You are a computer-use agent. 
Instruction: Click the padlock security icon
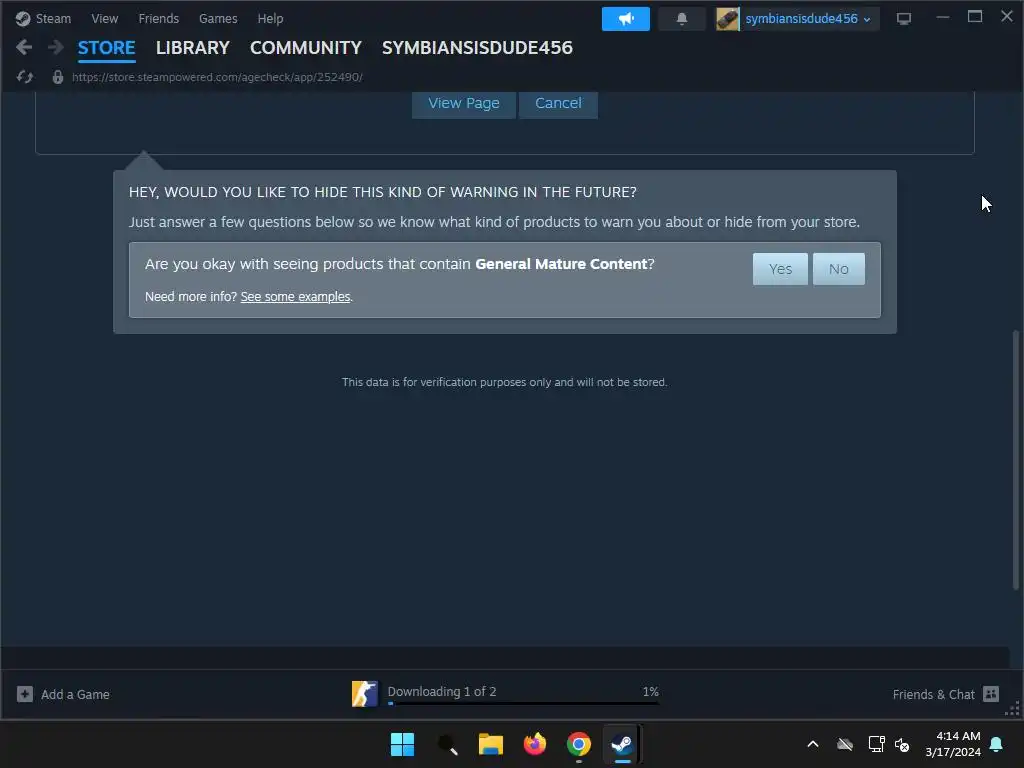(x=57, y=77)
